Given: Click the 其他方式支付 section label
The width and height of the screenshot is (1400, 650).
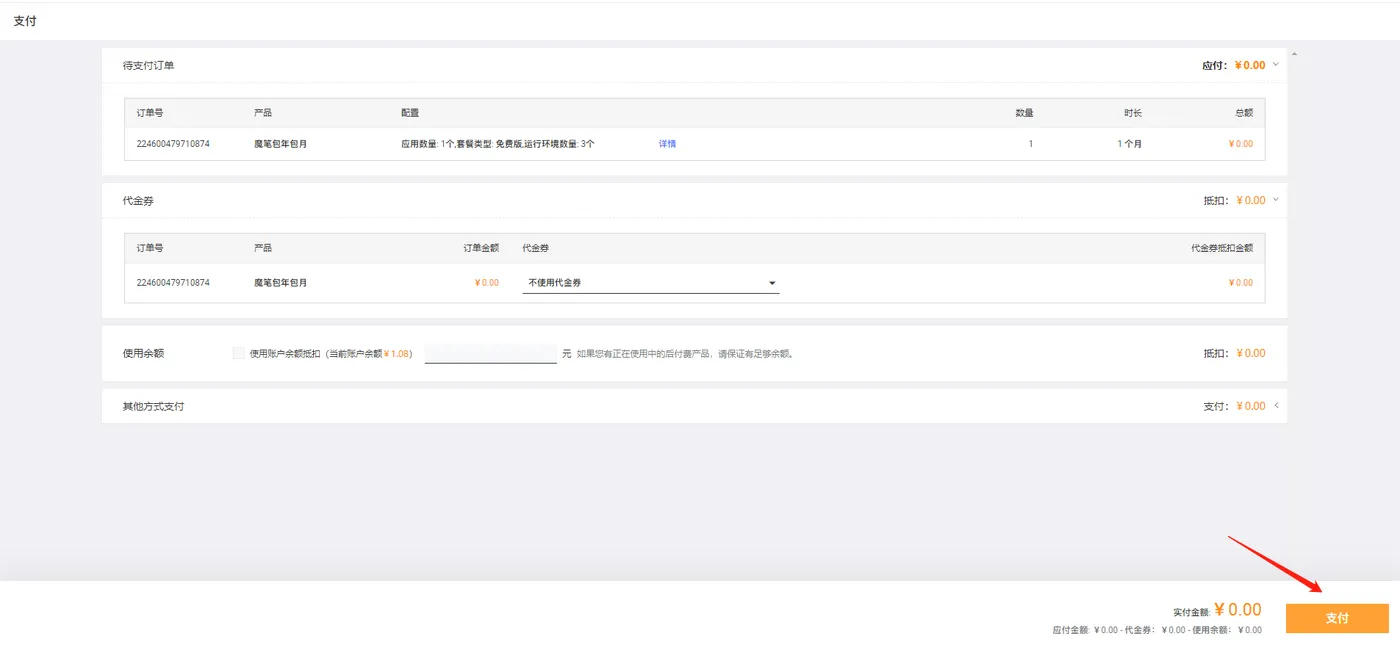Looking at the screenshot, I should pyautogui.click(x=153, y=406).
